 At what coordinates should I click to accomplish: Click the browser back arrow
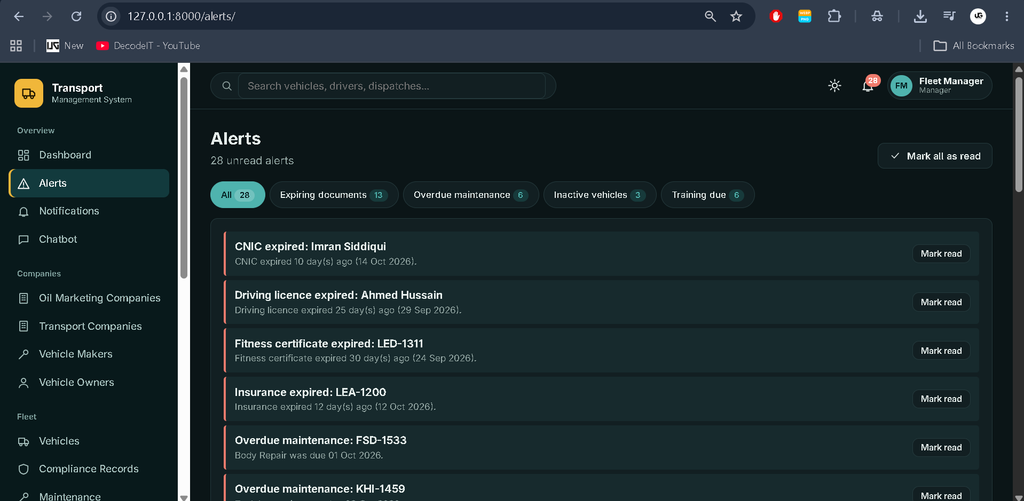point(18,16)
